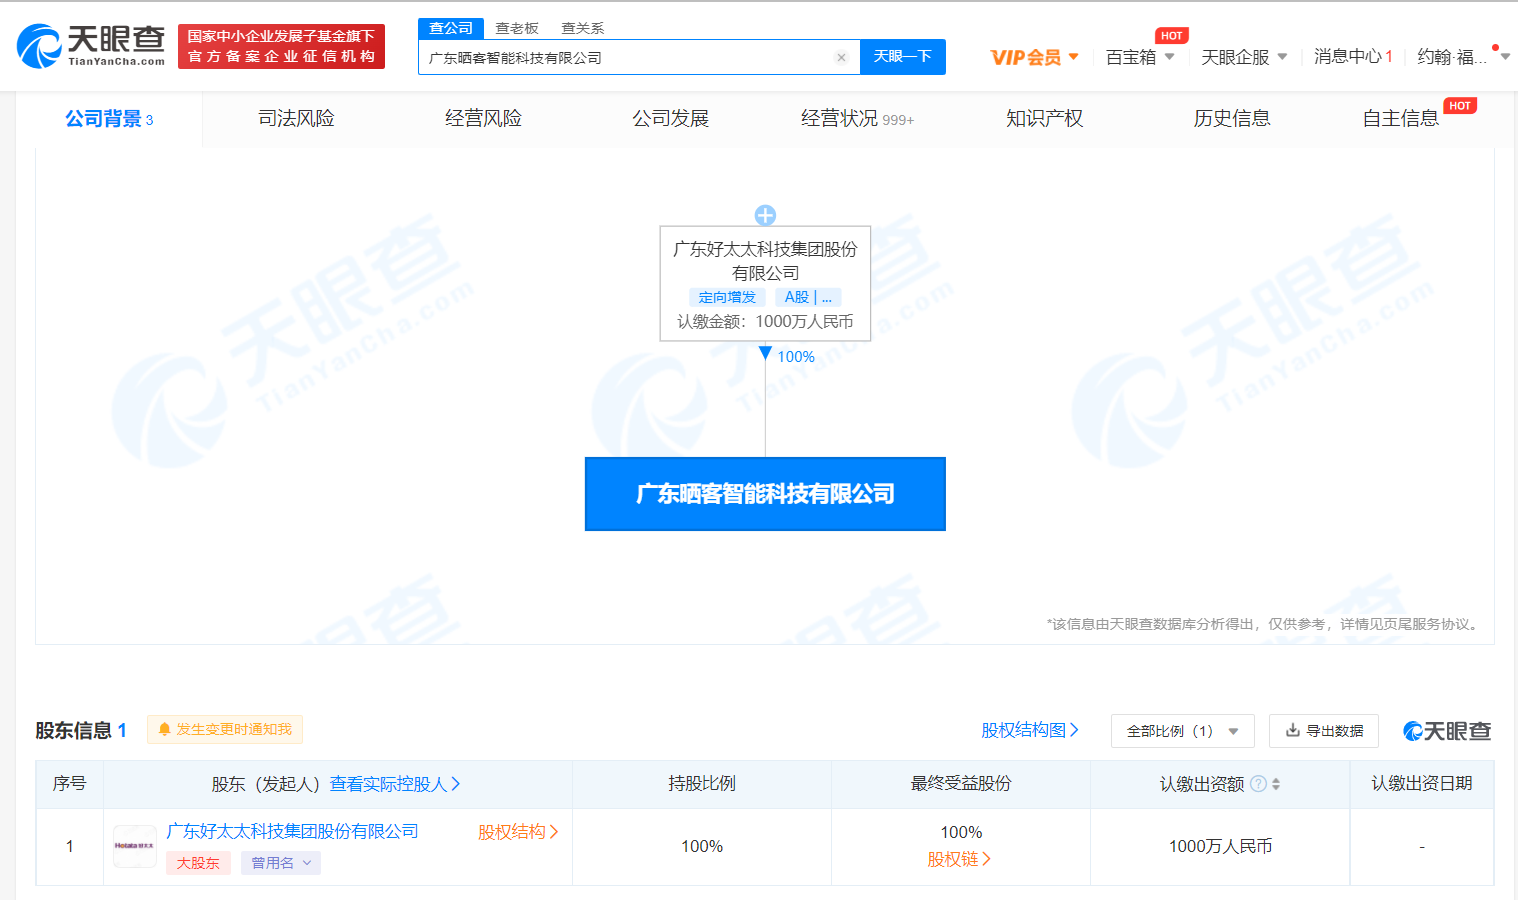Viewport: 1518px width, 900px height.
Task: Click the plus icon above the shareholder node
Action: pos(765,215)
